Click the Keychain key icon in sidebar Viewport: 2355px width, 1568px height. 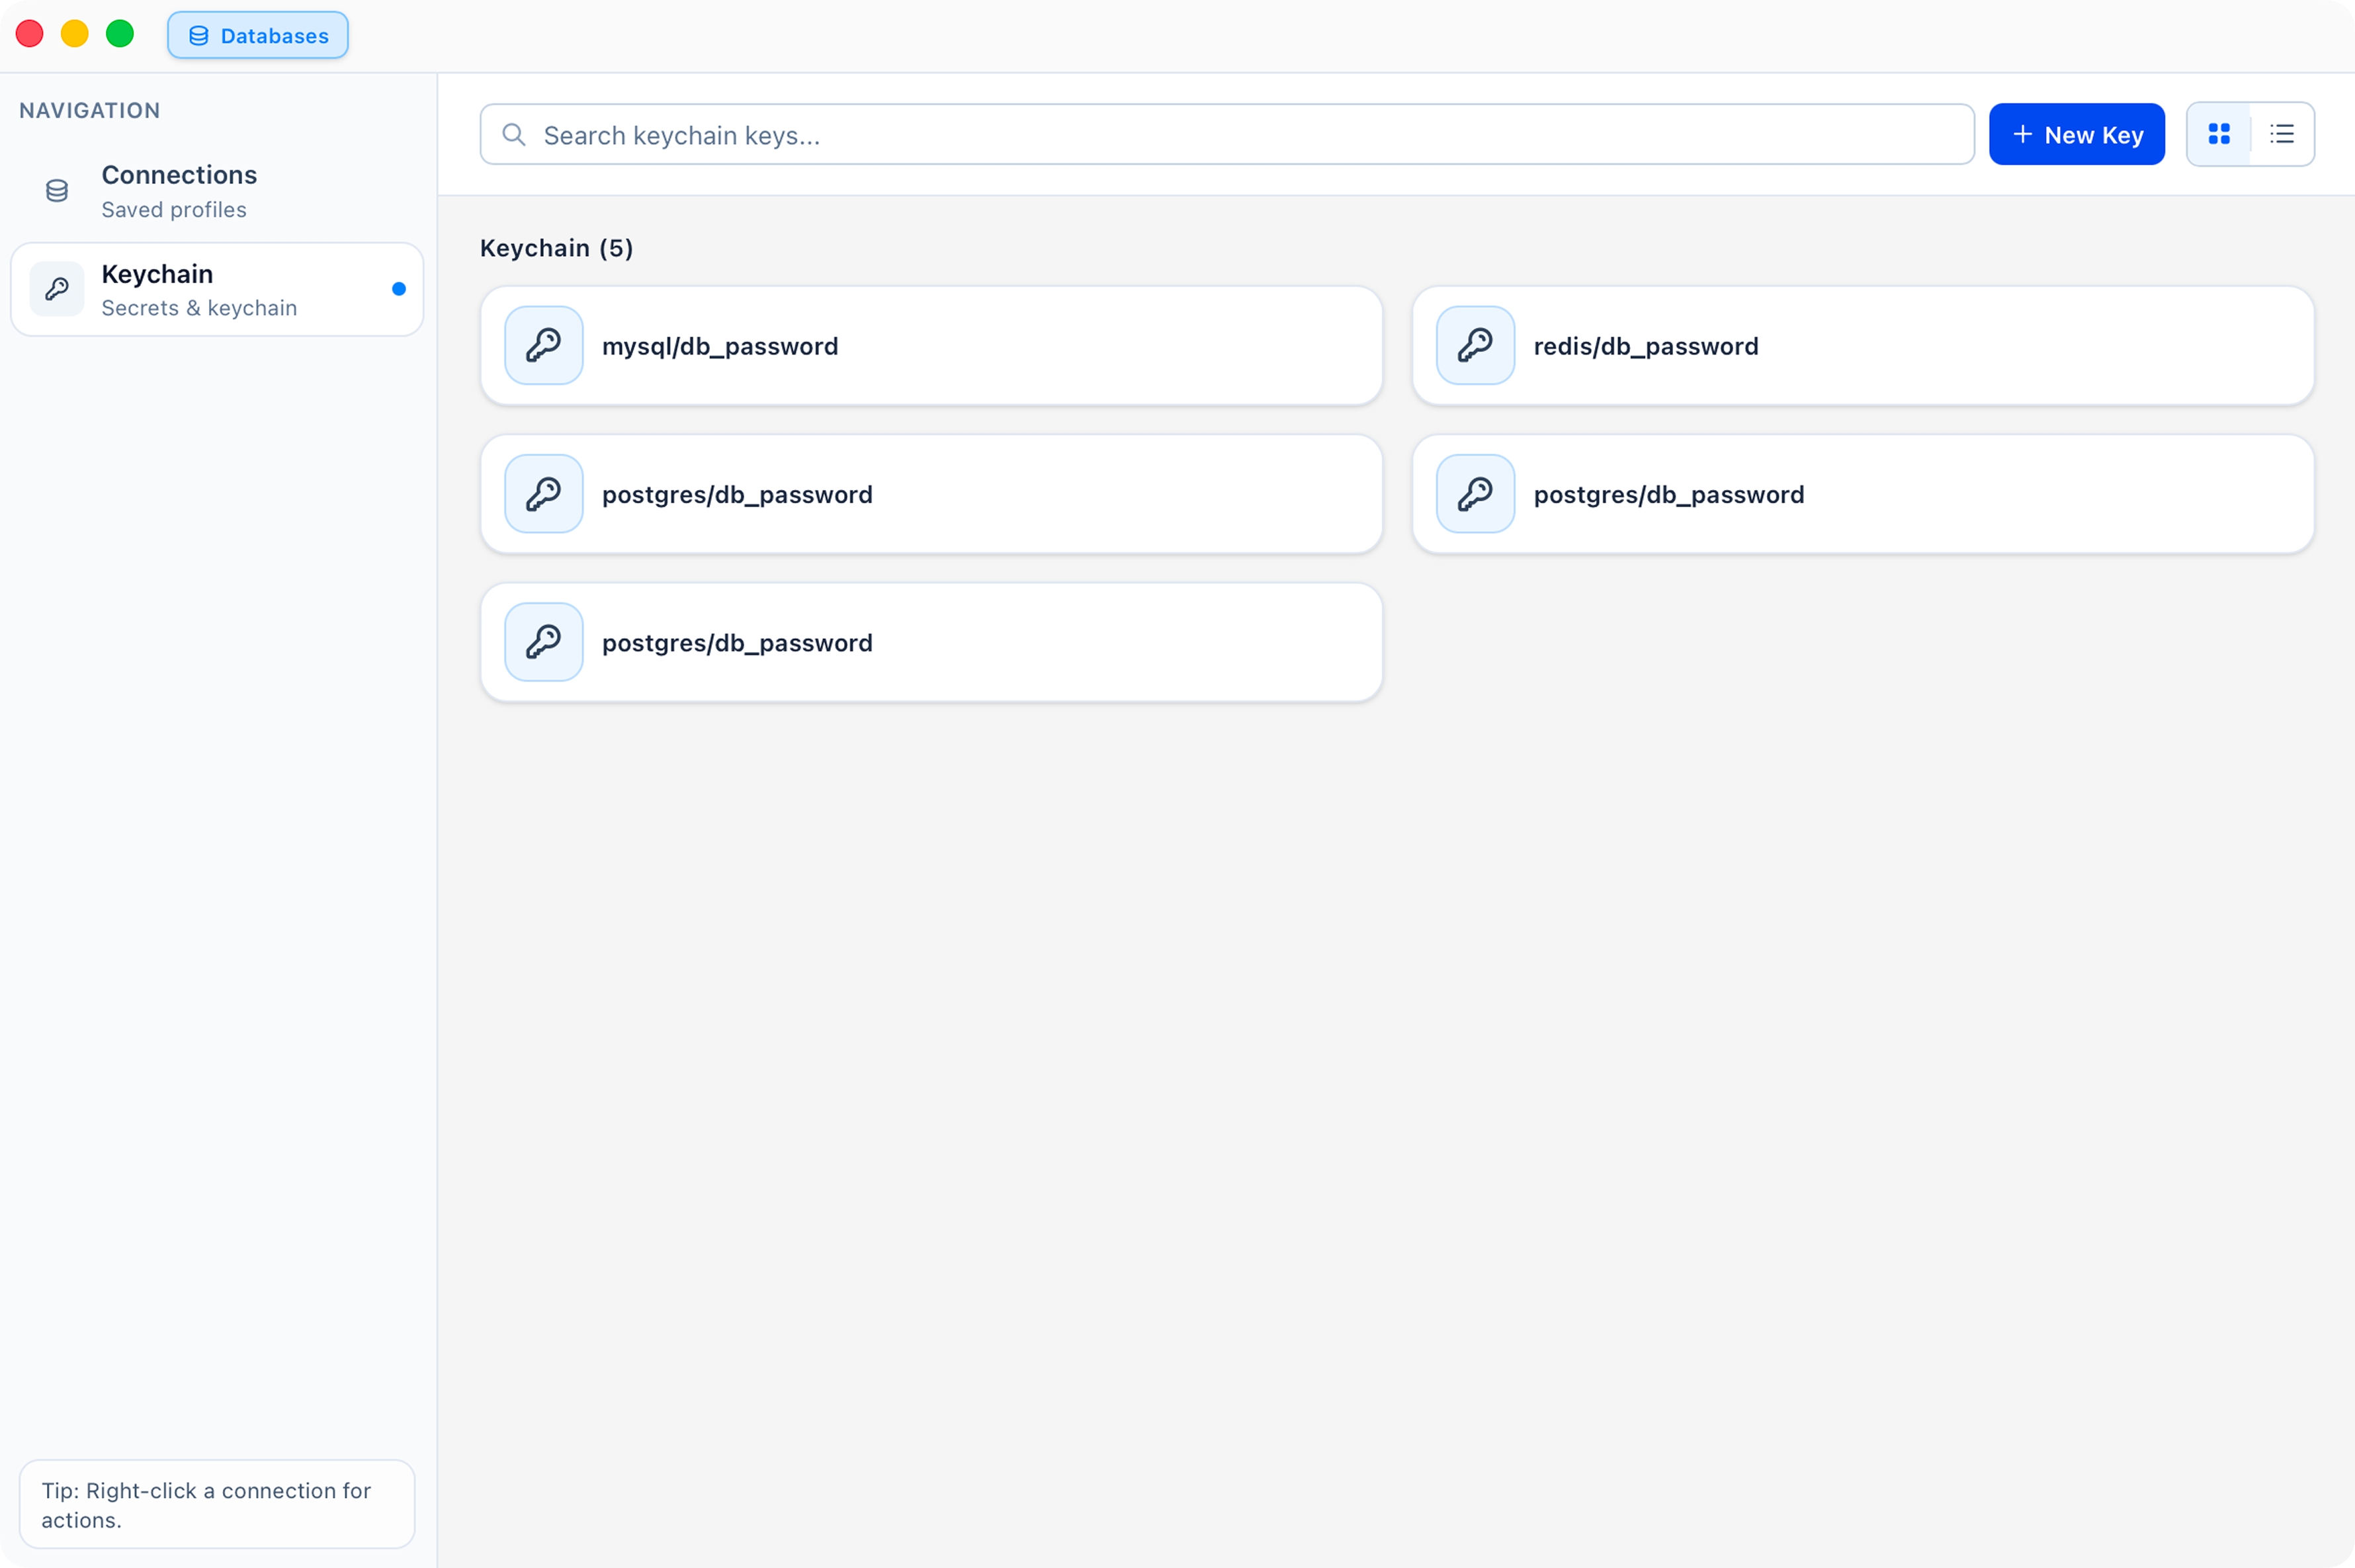(57, 289)
